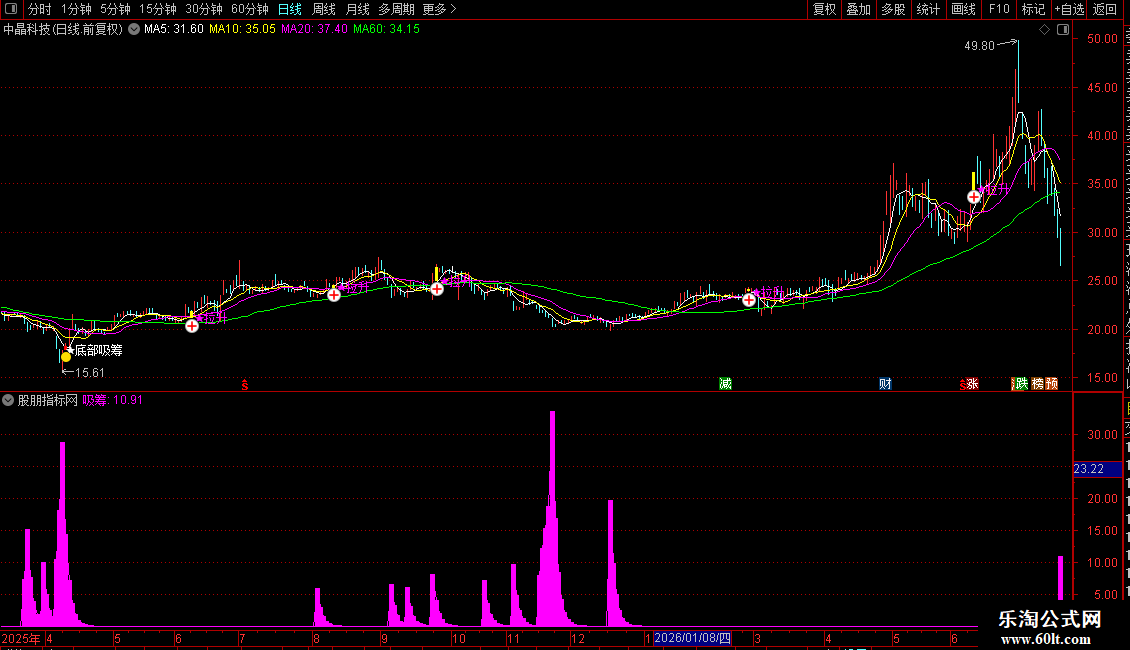Add stock with +自选 button

pos(1069,9)
